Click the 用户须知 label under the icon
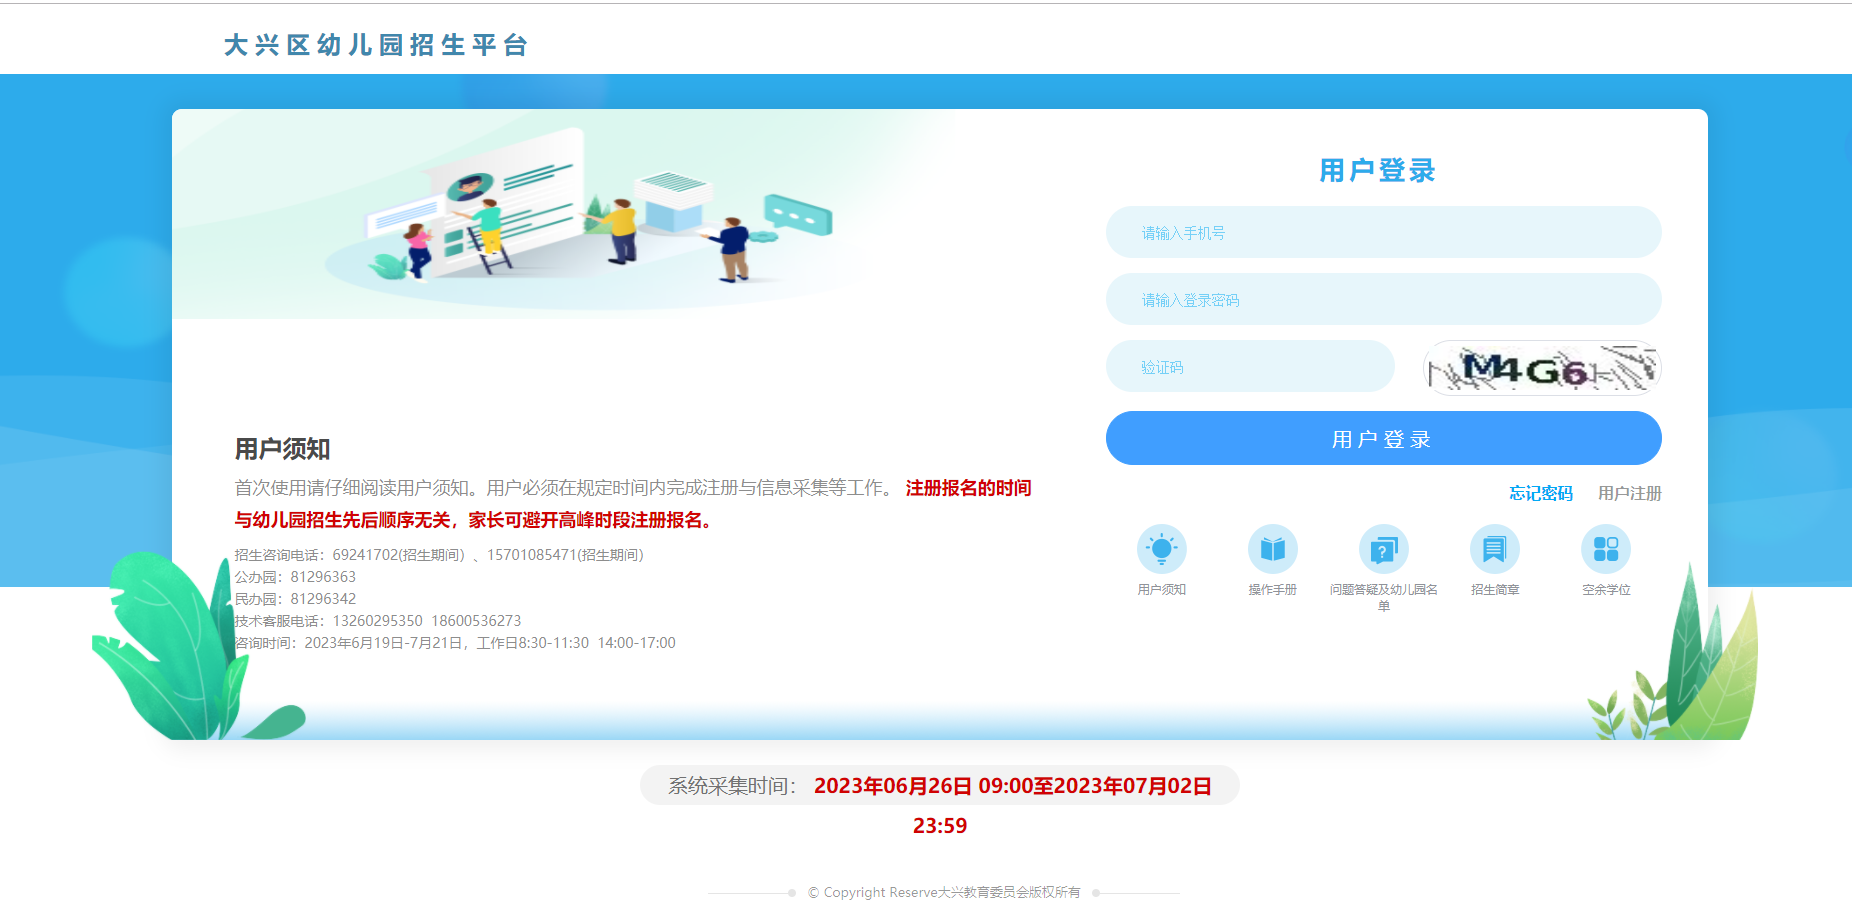Viewport: 1852px width, 913px height. 1161,590
